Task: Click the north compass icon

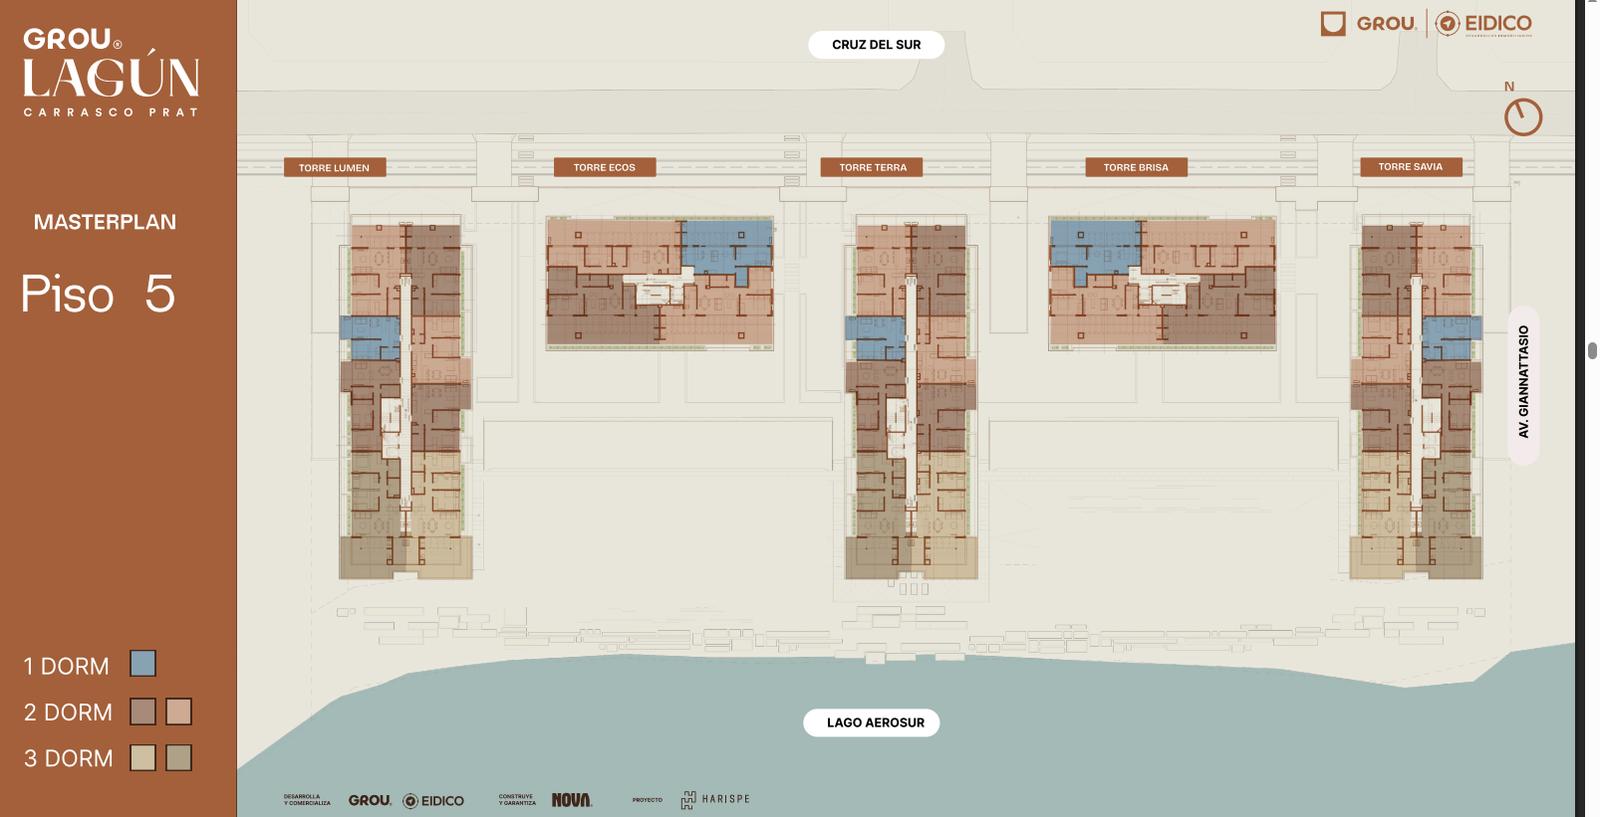Action: click(1523, 117)
